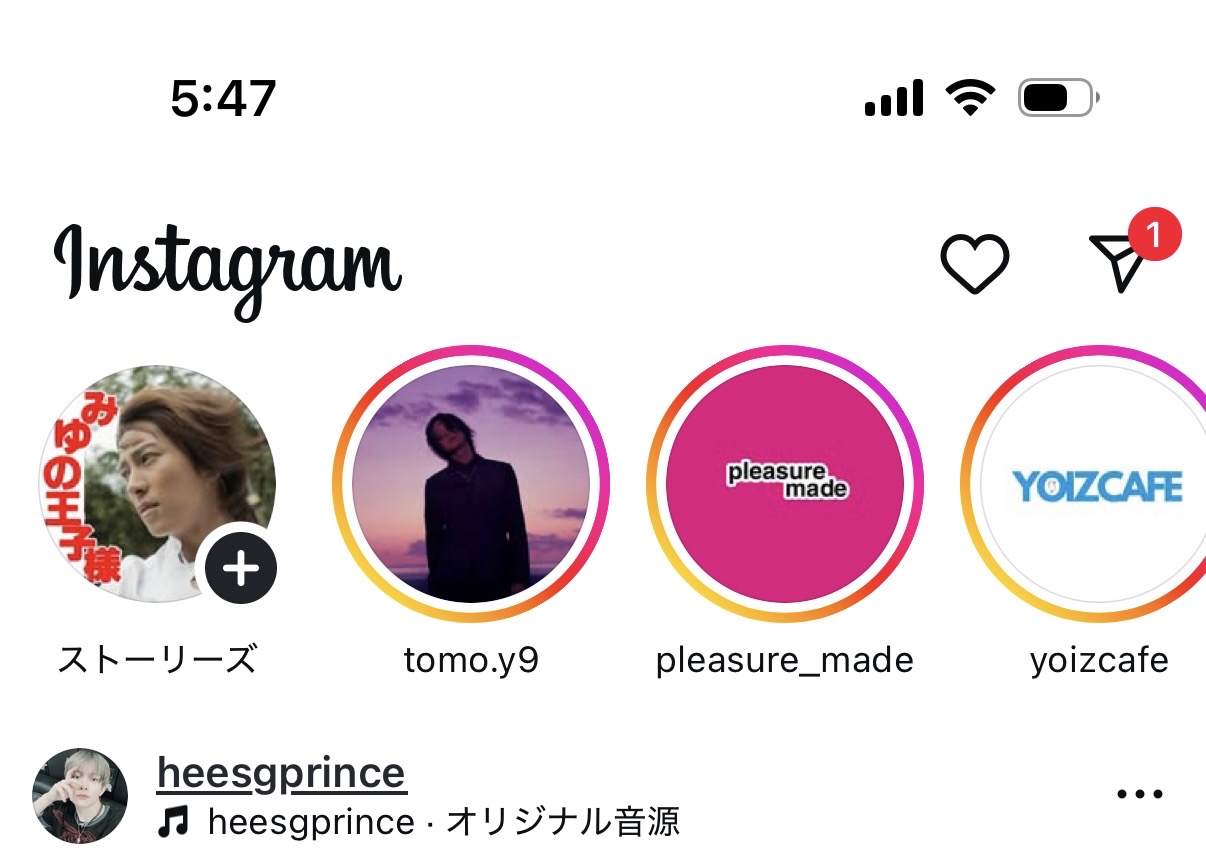
Task: Open your own story avatar
Action: 155,483
